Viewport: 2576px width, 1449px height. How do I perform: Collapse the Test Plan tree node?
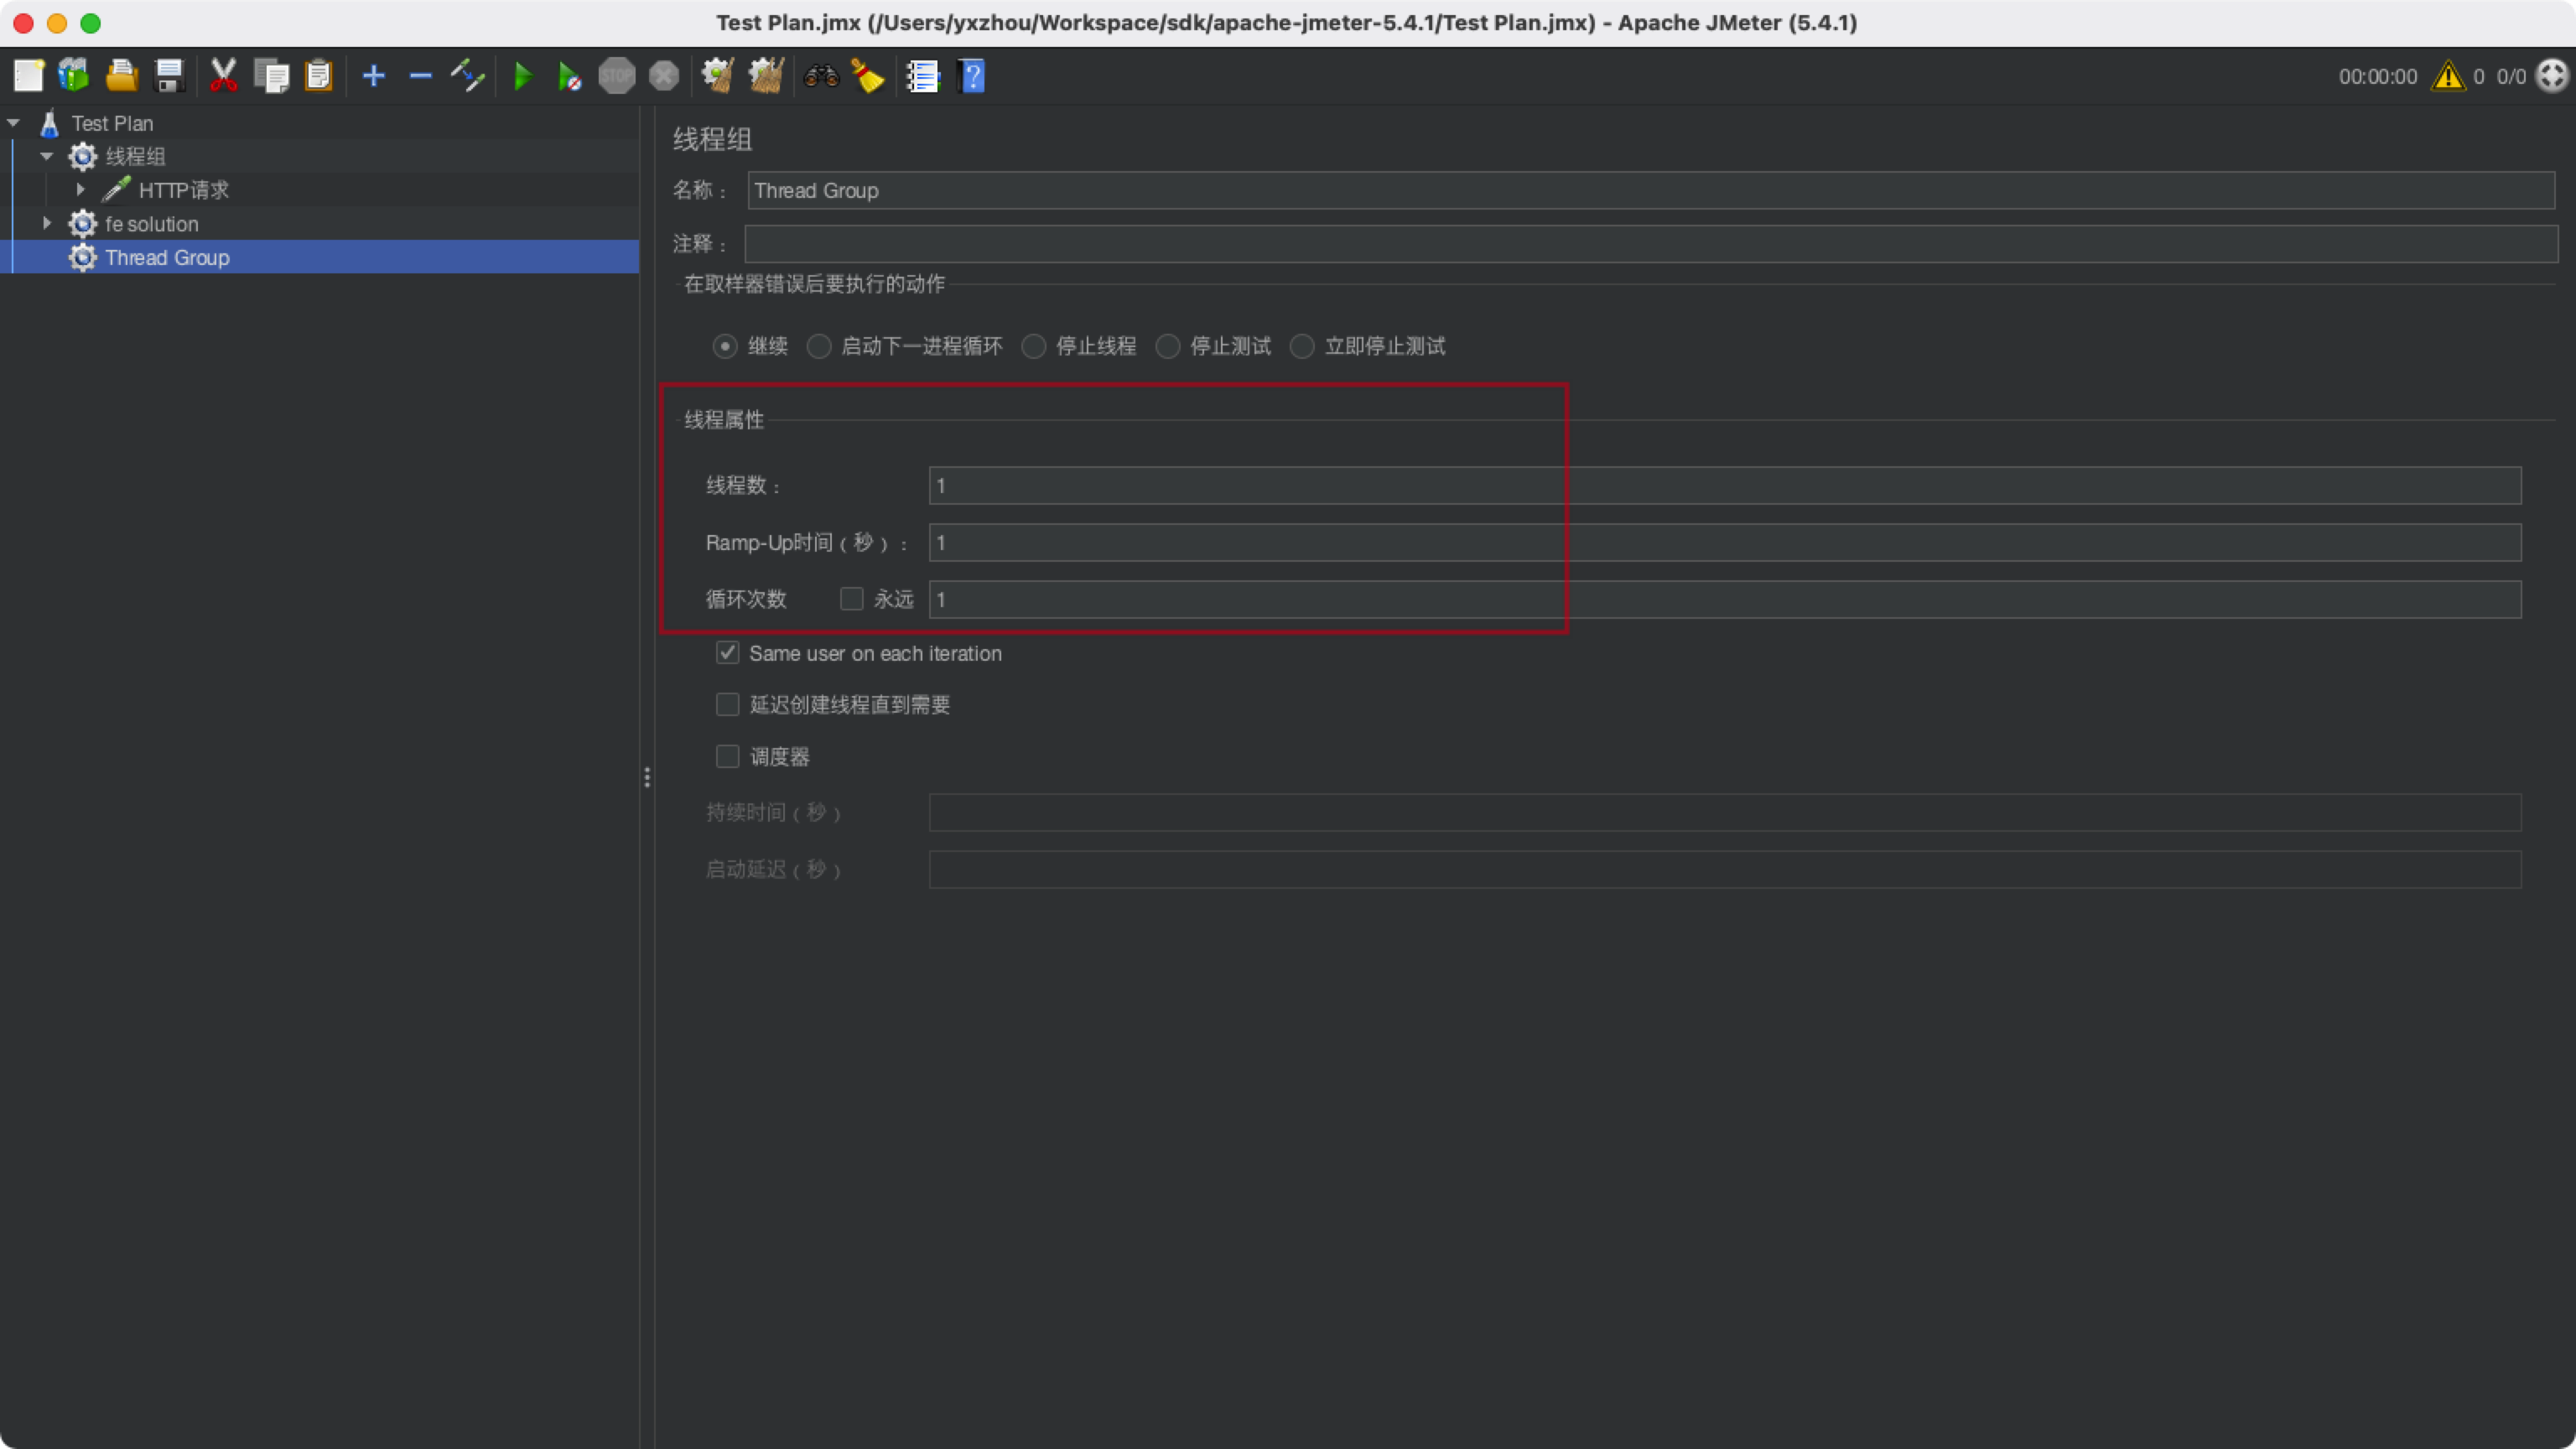coord(13,123)
